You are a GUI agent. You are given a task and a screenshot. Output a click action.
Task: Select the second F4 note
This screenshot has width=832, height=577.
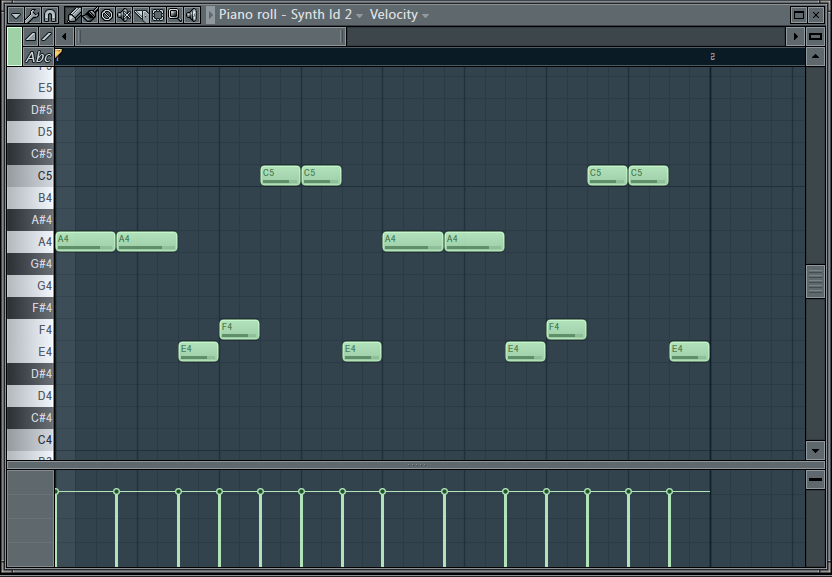pyautogui.click(x=566, y=330)
